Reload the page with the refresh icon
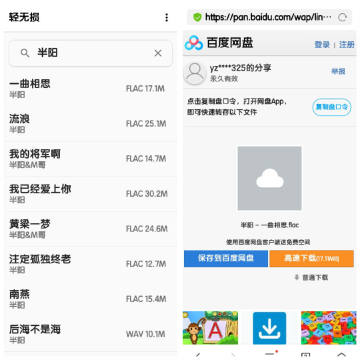 pyautogui.click(x=342, y=17)
